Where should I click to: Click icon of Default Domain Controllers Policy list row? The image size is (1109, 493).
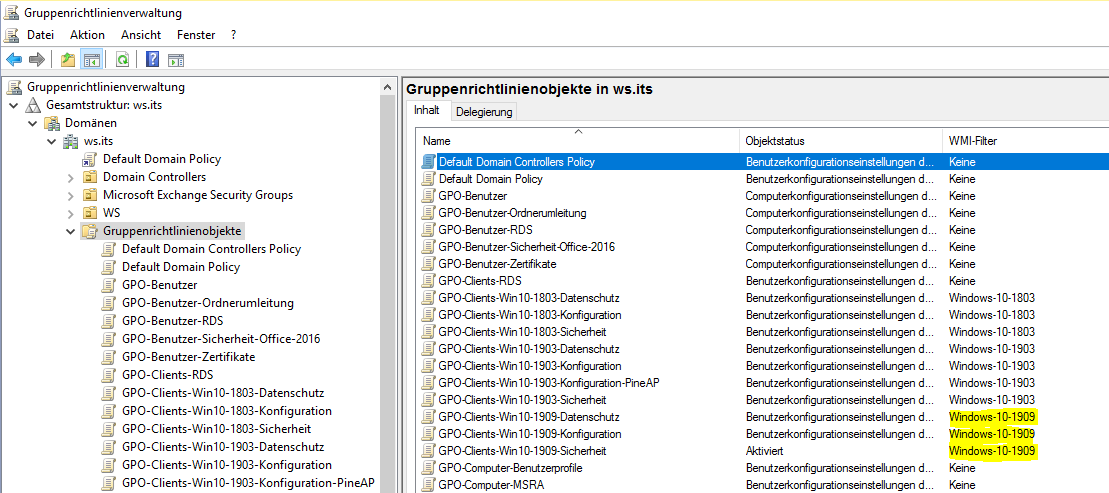click(429, 161)
